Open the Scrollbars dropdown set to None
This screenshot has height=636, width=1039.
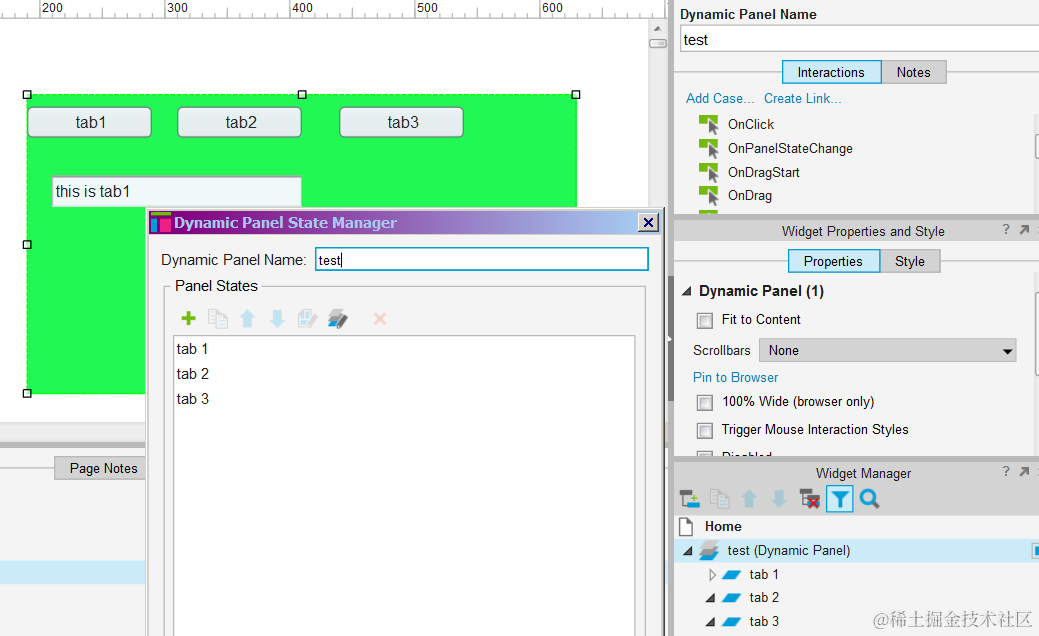point(887,350)
